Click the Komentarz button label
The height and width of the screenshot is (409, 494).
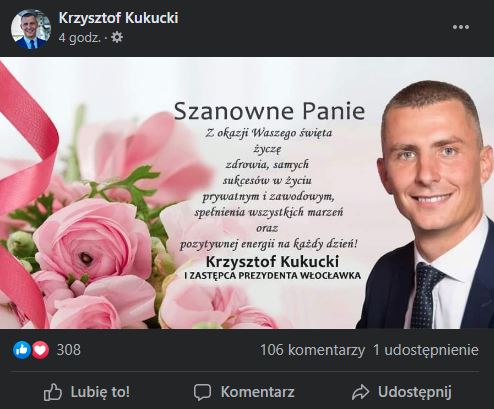point(257,392)
